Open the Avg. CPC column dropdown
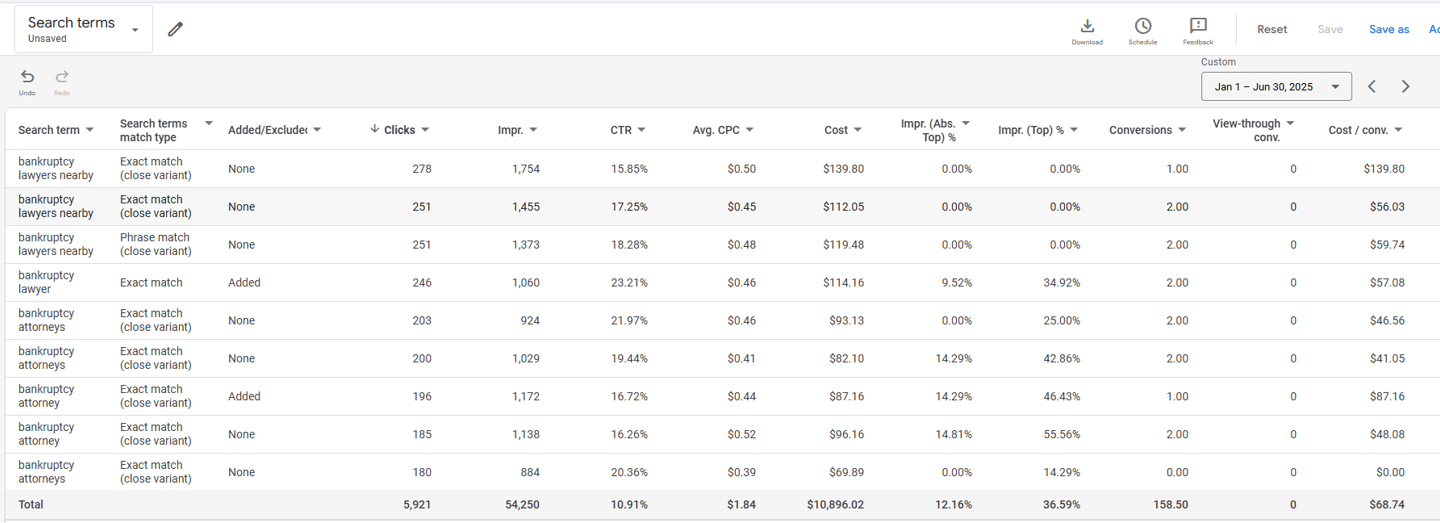Screen dimensions: 1440x523 coord(750,130)
